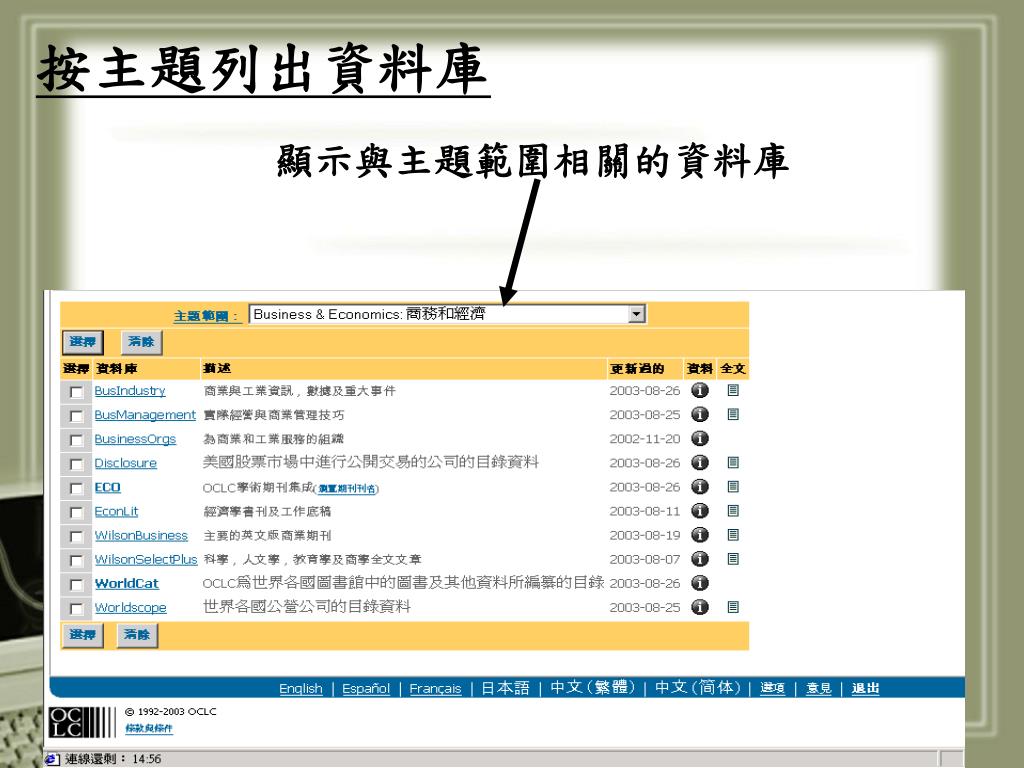Check the BusManagement checkbox
The image size is (1024, 768).
tap(76, 416)
